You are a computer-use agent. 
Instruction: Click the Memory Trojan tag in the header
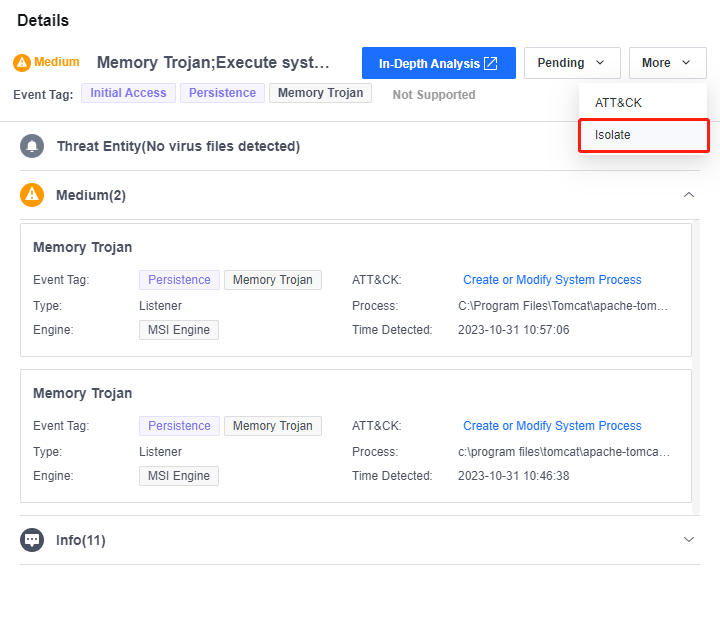tap(320, 93)
